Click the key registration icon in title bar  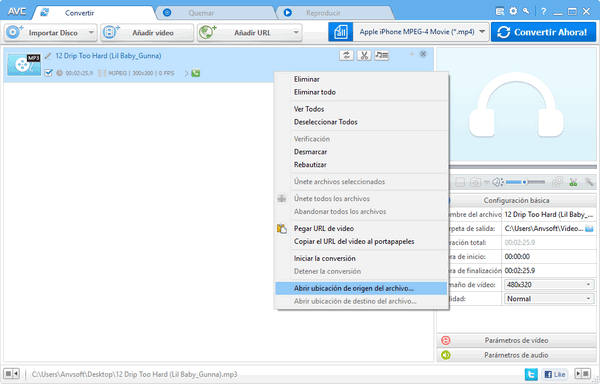[x=526, y=11]
